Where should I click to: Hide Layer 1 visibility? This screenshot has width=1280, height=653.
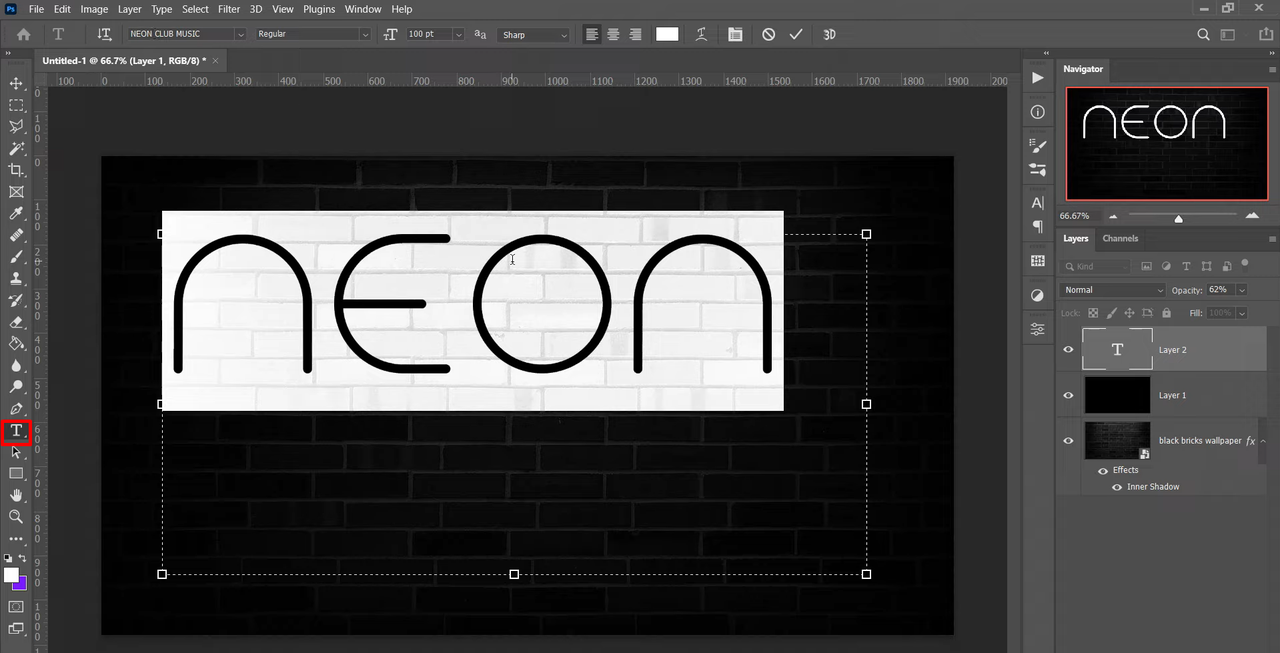click(1068, 395)
